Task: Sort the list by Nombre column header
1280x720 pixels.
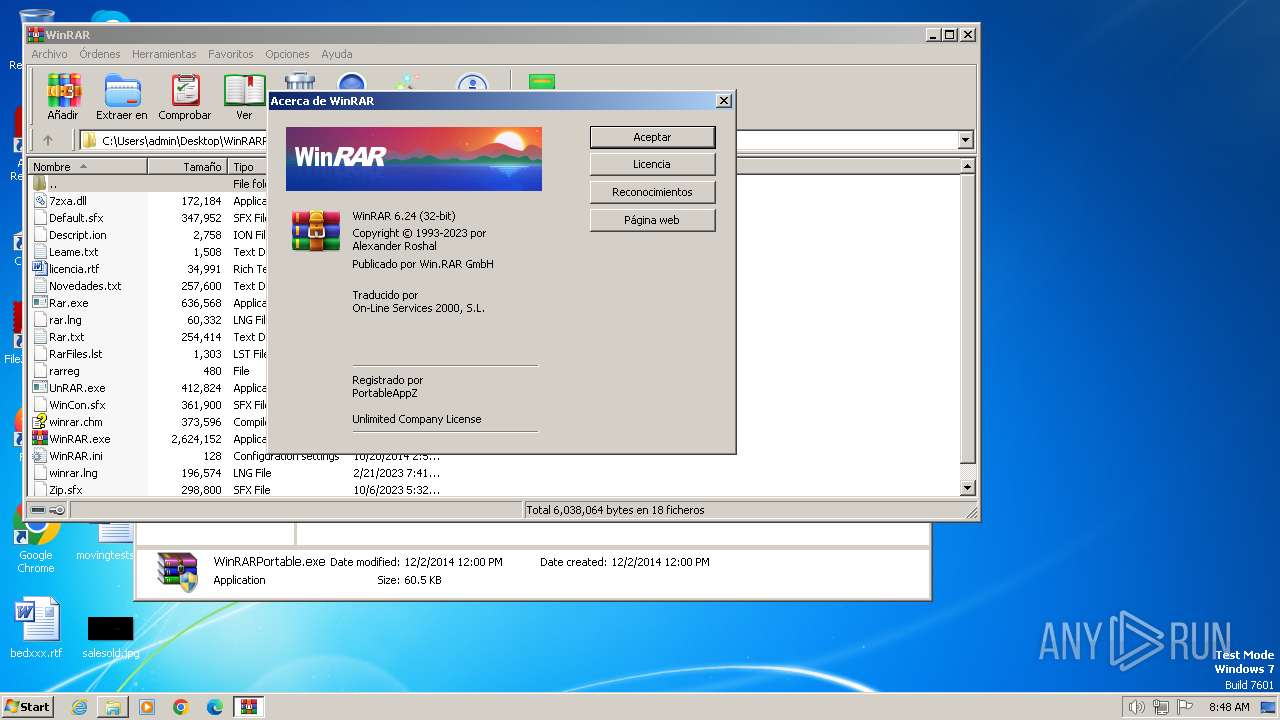Action: (88, 167)
